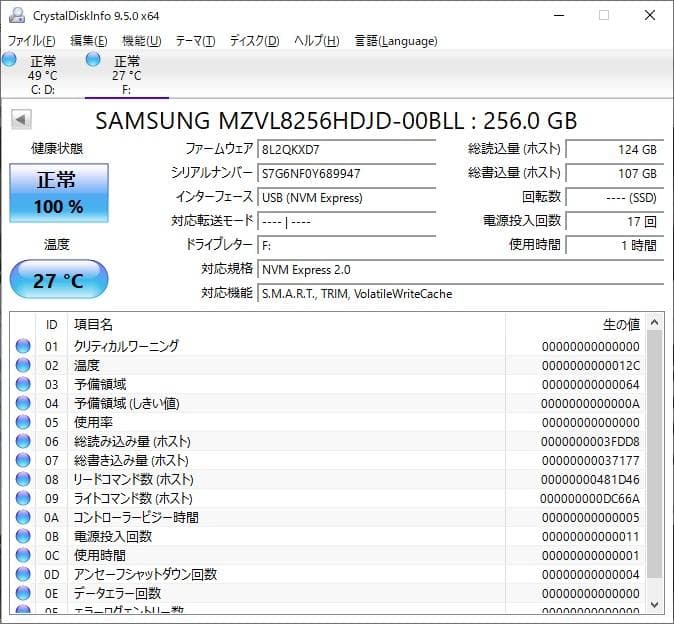674x624 pixels.
Task: Click status orb for アンセーフシャットダウン回数 row
Action: (x=23, y=575)
